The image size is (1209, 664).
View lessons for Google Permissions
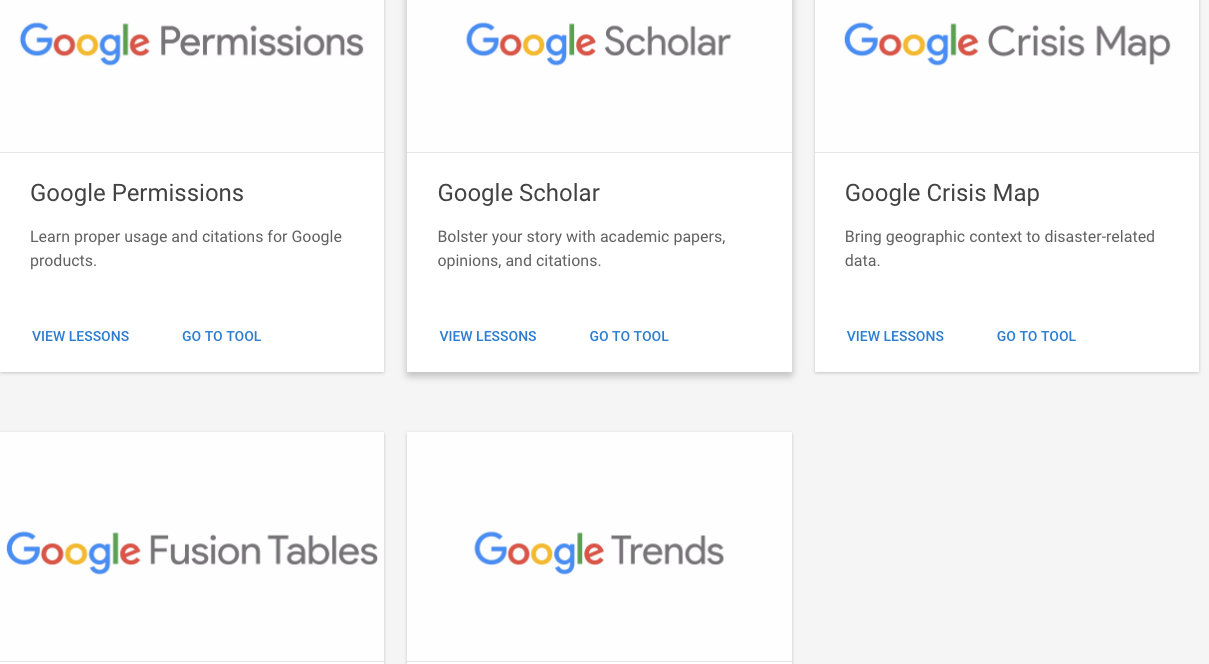[x=80, y=336]
